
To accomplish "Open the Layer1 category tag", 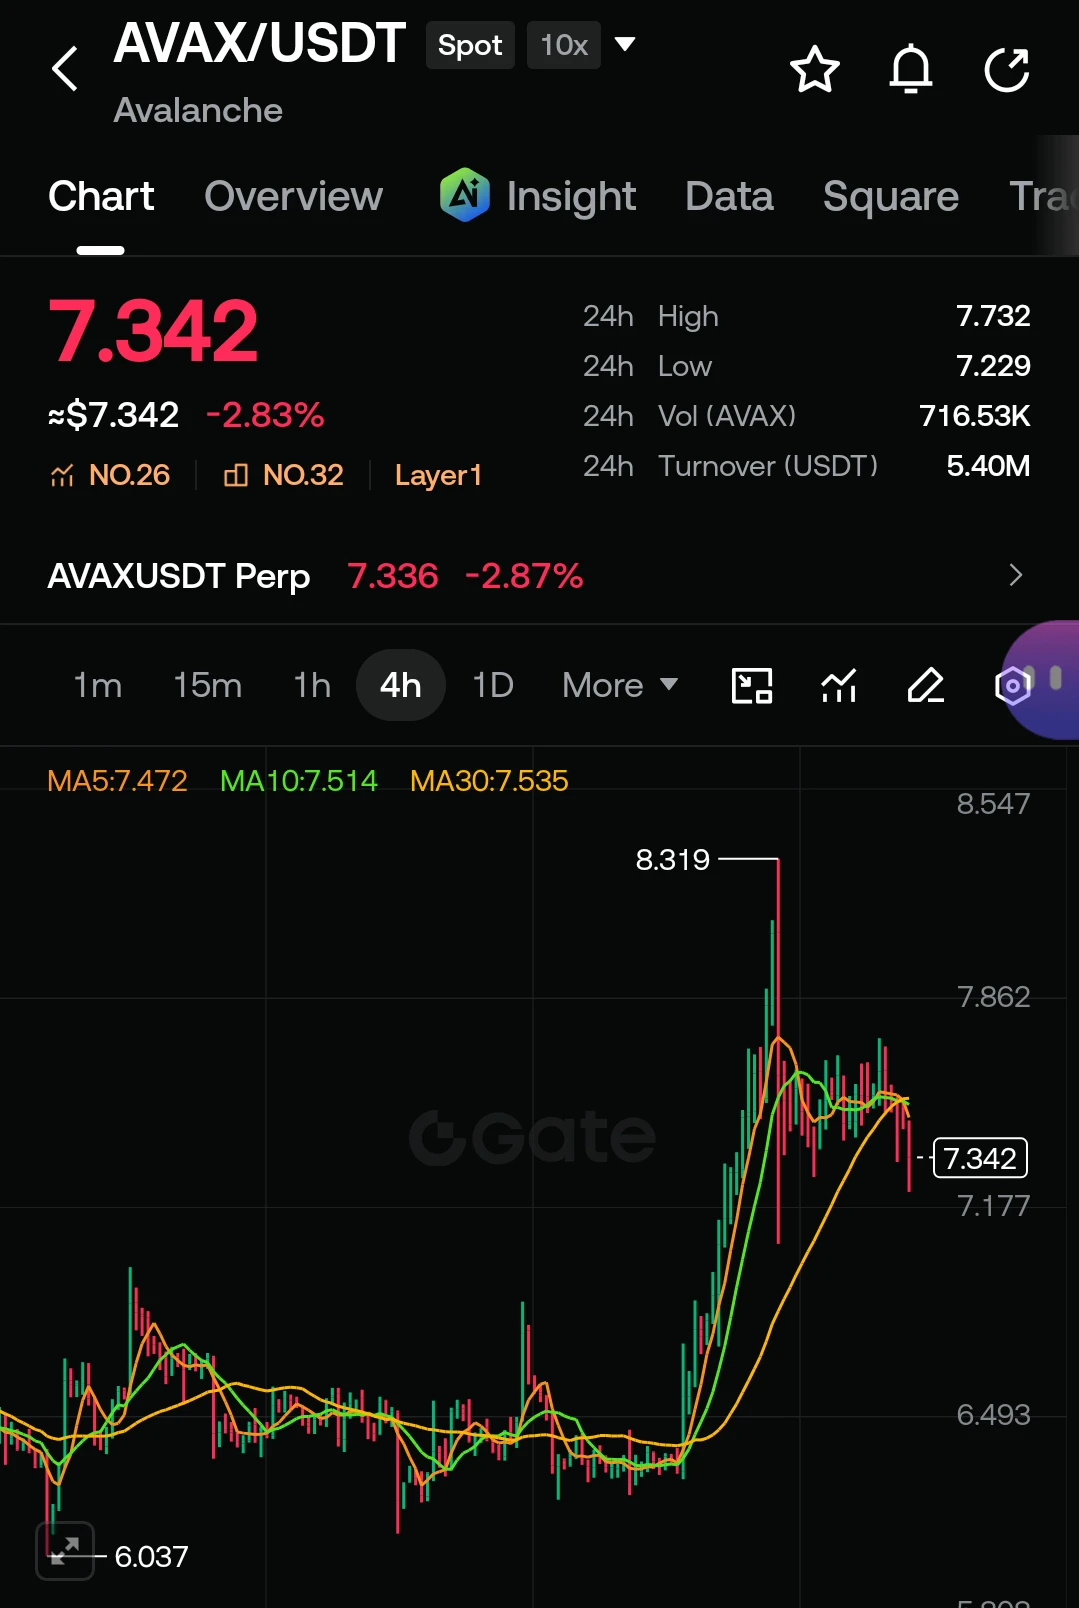I will coord(438,475).
